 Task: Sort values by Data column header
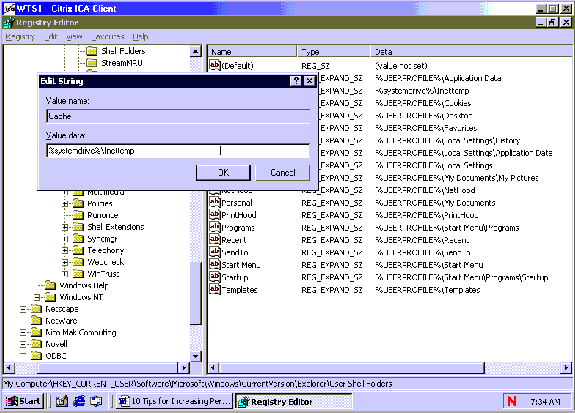click(471, 51)
